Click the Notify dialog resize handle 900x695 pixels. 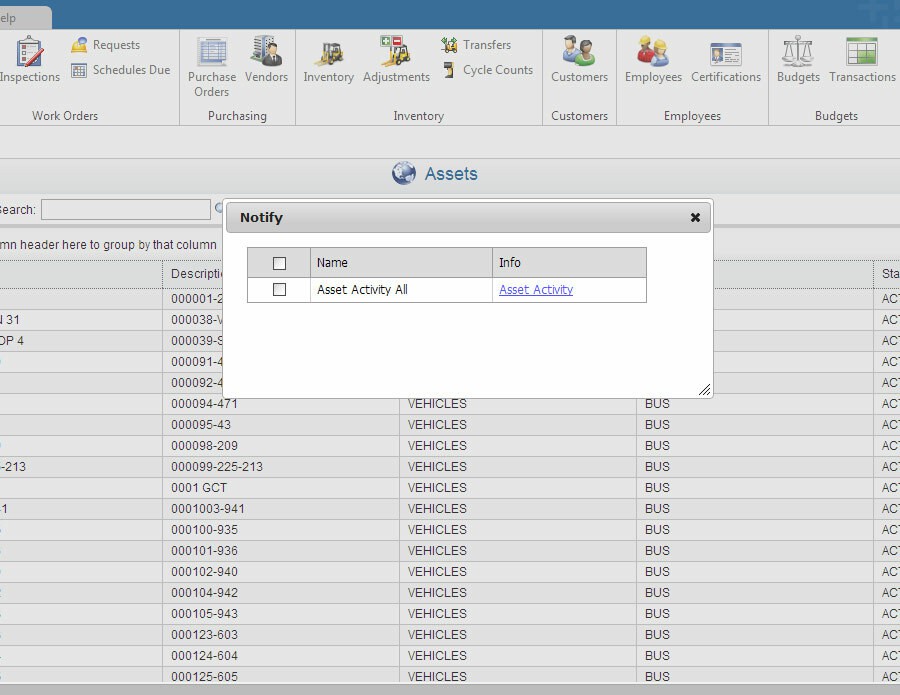pos(705,390)
